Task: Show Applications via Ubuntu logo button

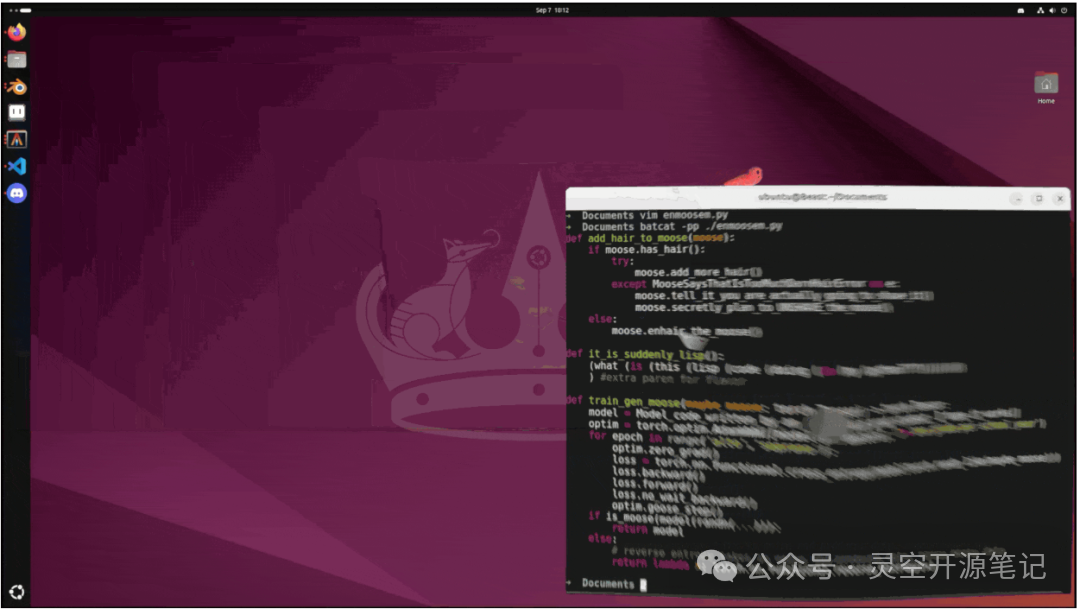Action: point(17,591)
